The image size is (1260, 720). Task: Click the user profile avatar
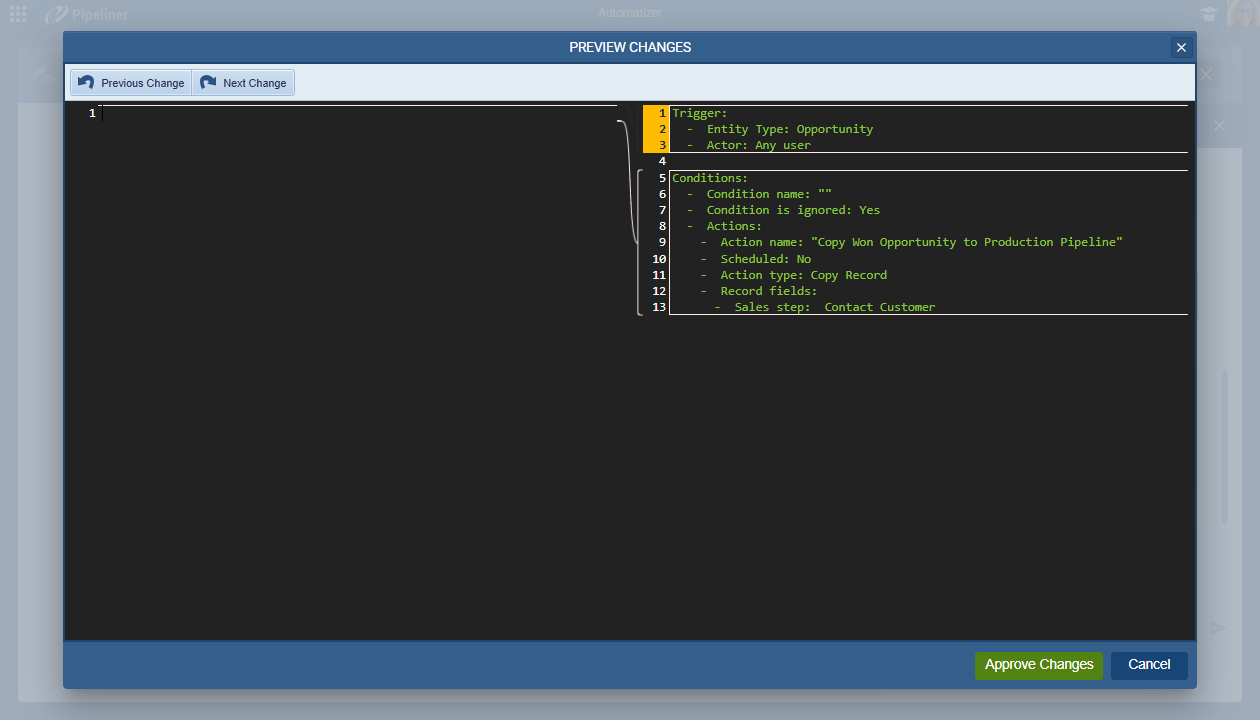click(x=1241, y=13)
